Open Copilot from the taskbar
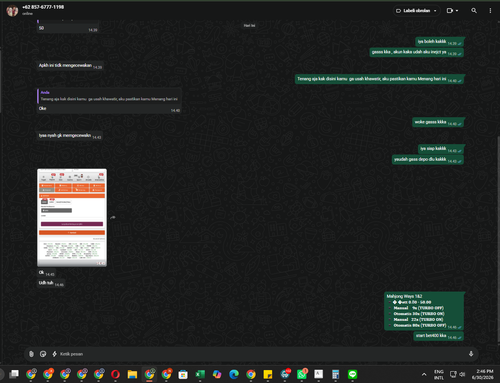This screenshot has width=500, height=383. coord(217,374)
